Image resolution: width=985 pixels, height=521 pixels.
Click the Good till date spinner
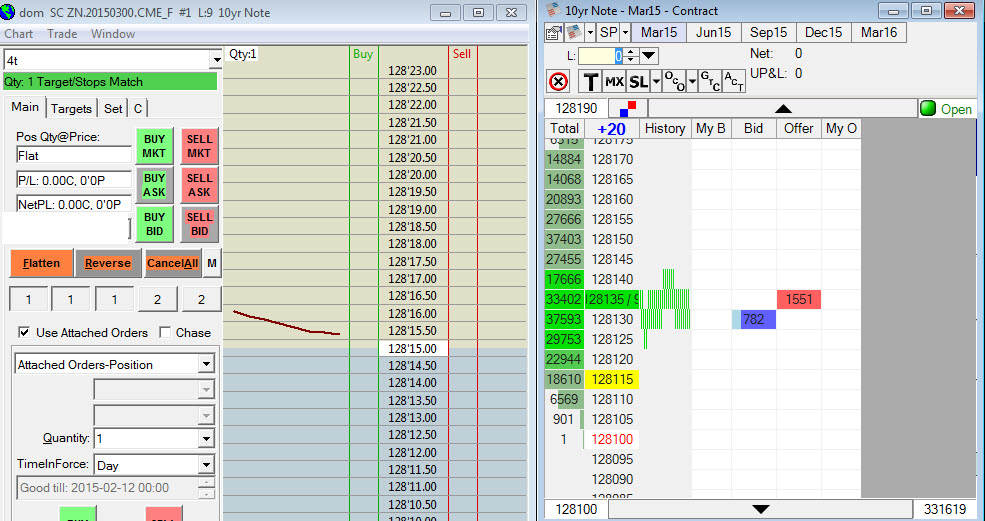coord(207,488)
